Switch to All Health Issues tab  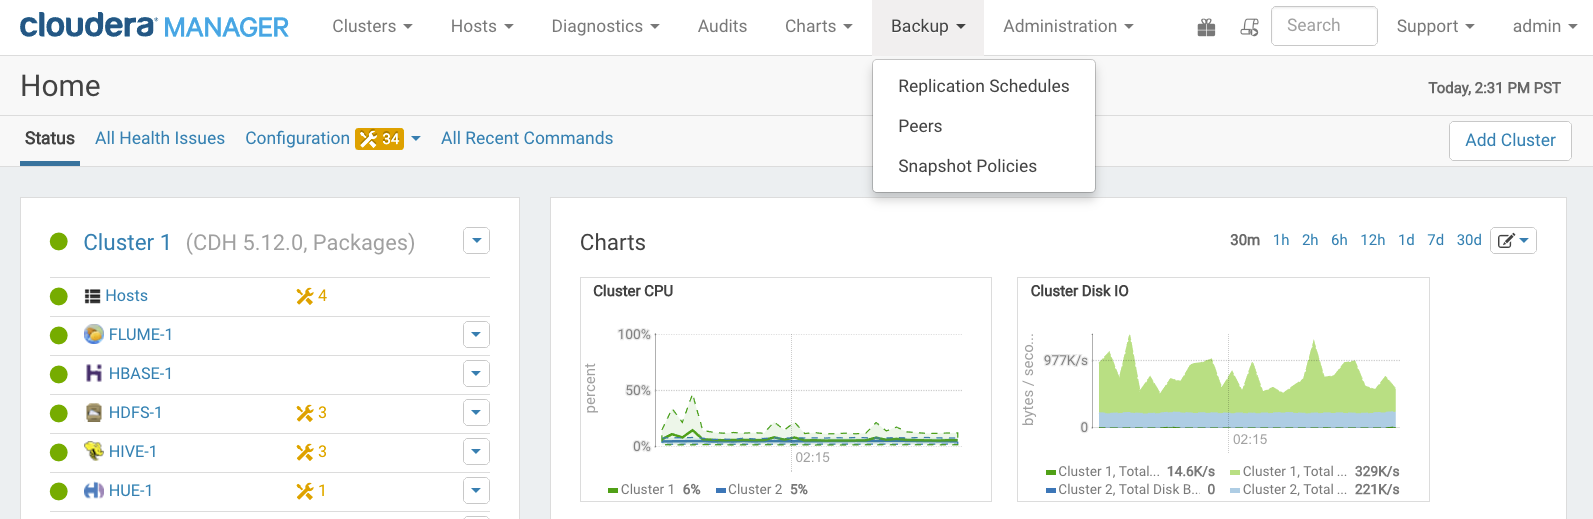160,138
